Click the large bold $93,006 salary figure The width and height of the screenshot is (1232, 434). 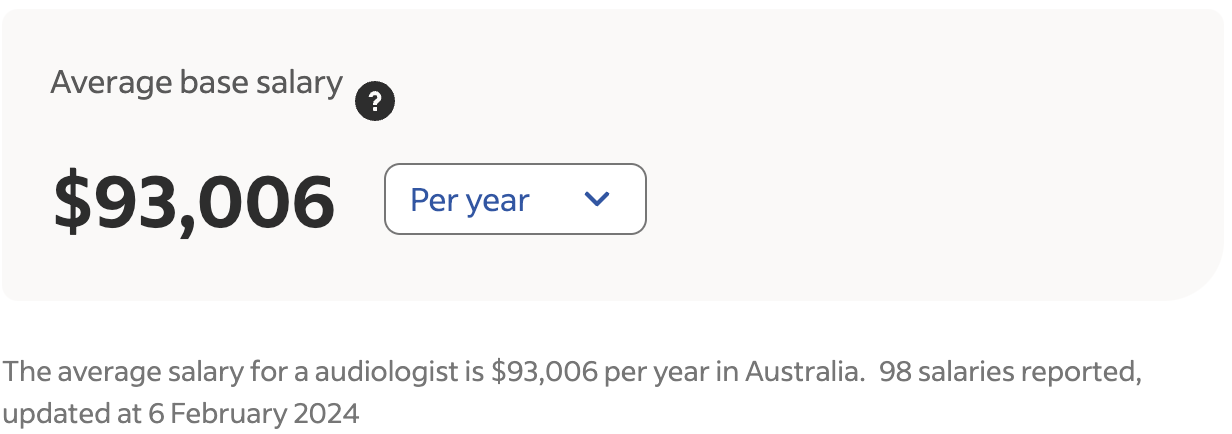[194, 202]
